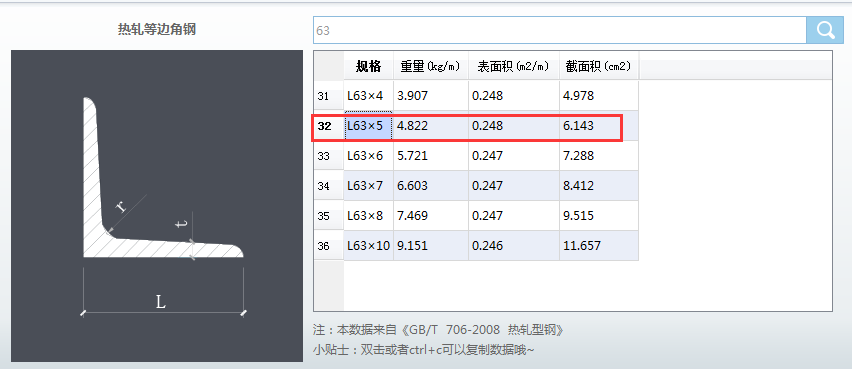Select the L63×4 spec cell

click(368, 96)
